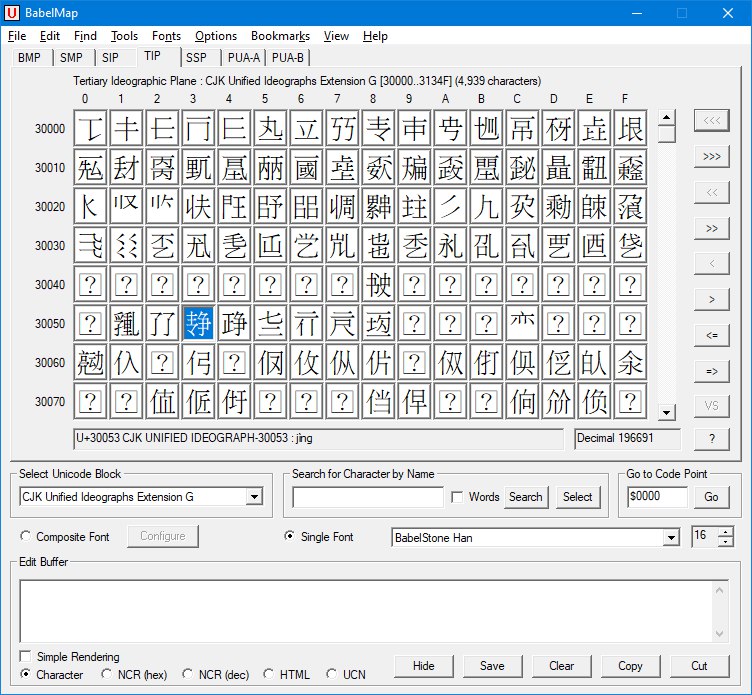Screen dimensions: 752x695
Task: Open the Bookmarks menu
Action: pyautogui.click(x=280, y=36)
